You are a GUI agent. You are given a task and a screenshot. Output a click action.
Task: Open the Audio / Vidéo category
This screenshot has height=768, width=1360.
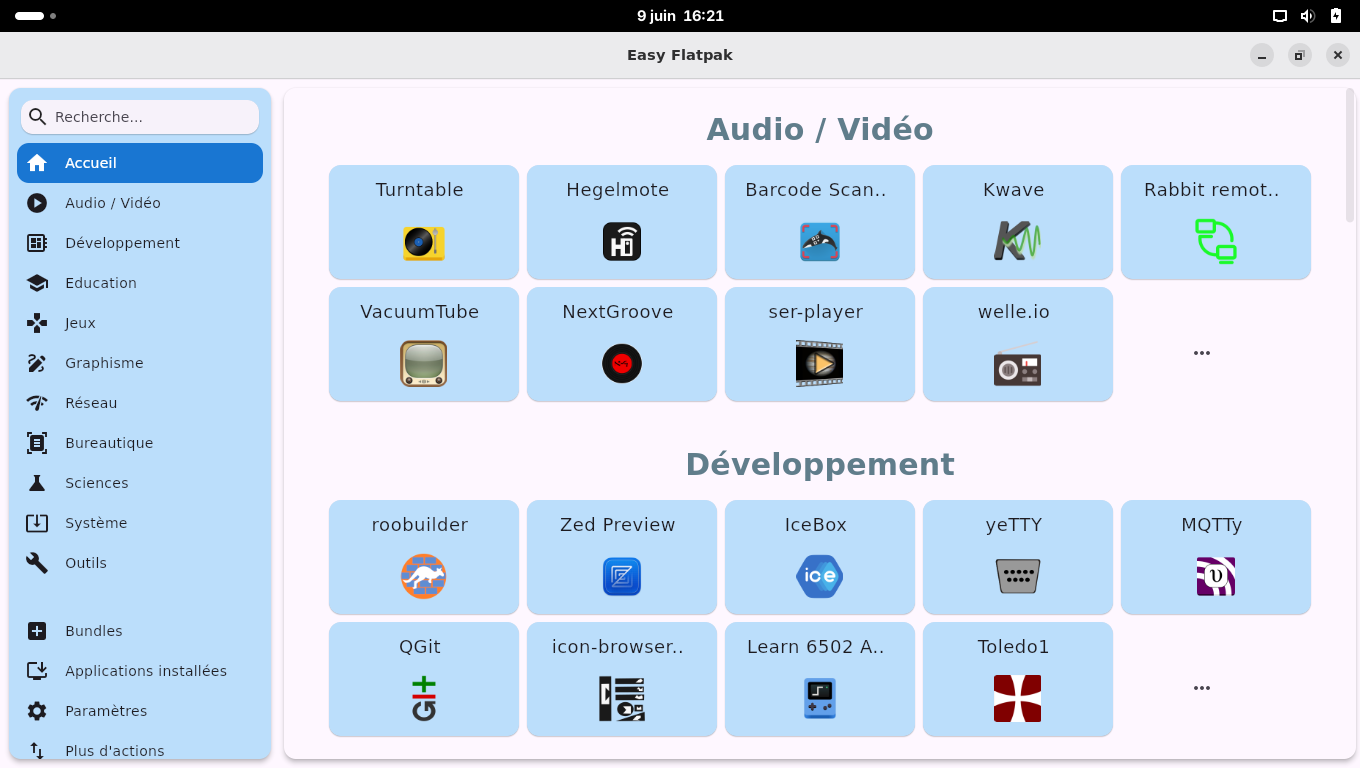pyautogui.click(x=140, y=203)
